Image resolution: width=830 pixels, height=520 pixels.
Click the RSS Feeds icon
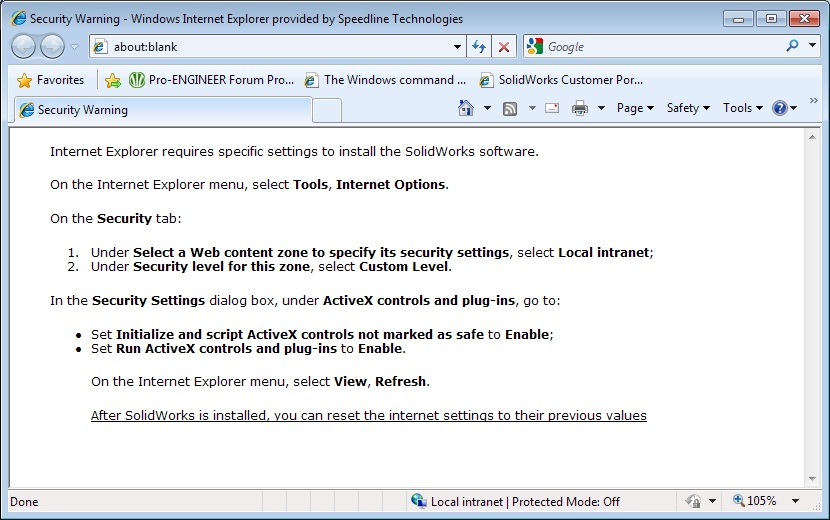(x=510, y=109)
